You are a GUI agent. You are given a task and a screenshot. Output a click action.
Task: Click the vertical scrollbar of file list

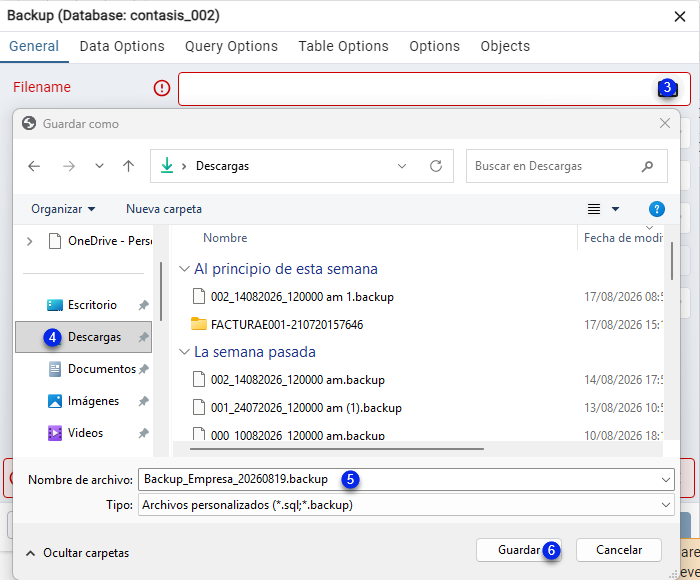(x=671, y=261)
